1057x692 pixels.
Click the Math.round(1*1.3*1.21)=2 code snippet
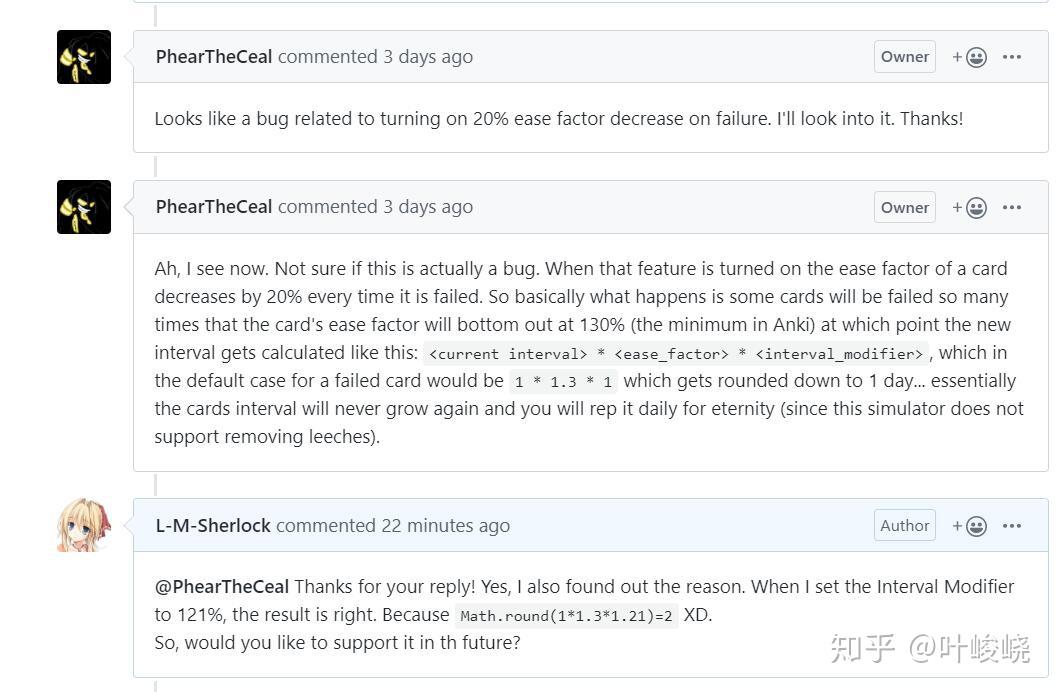tap(567, 616)
